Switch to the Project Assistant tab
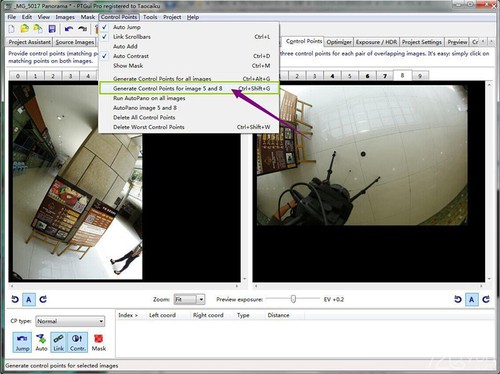The height and width of the screenshot is (374, 500). point(29,42)
